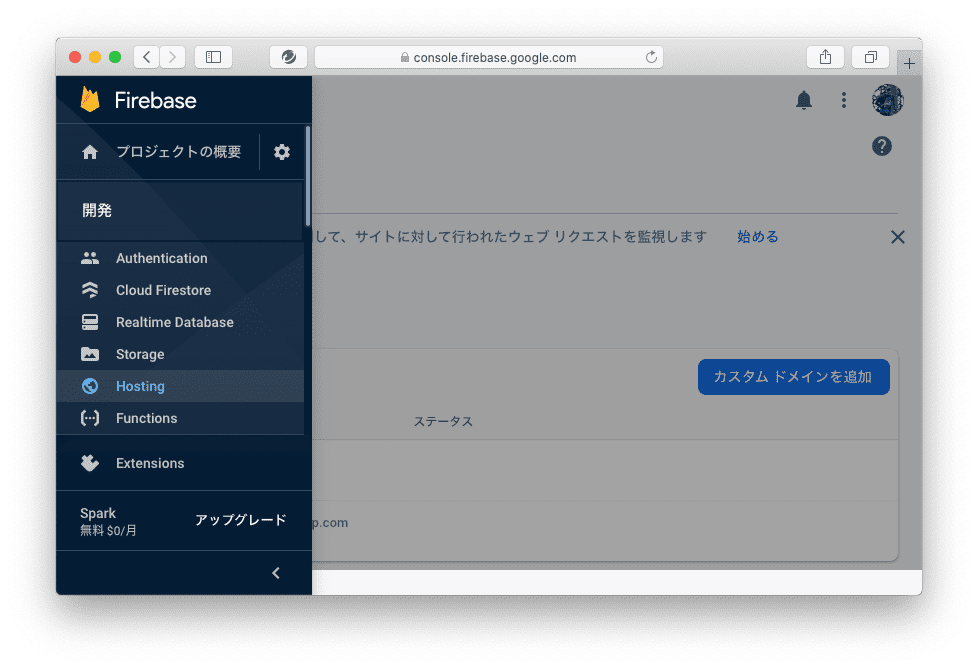The width and height of the screenshot is (978, 669).
Task: Select Hosting in the sidebar
Action: [180, 386]
